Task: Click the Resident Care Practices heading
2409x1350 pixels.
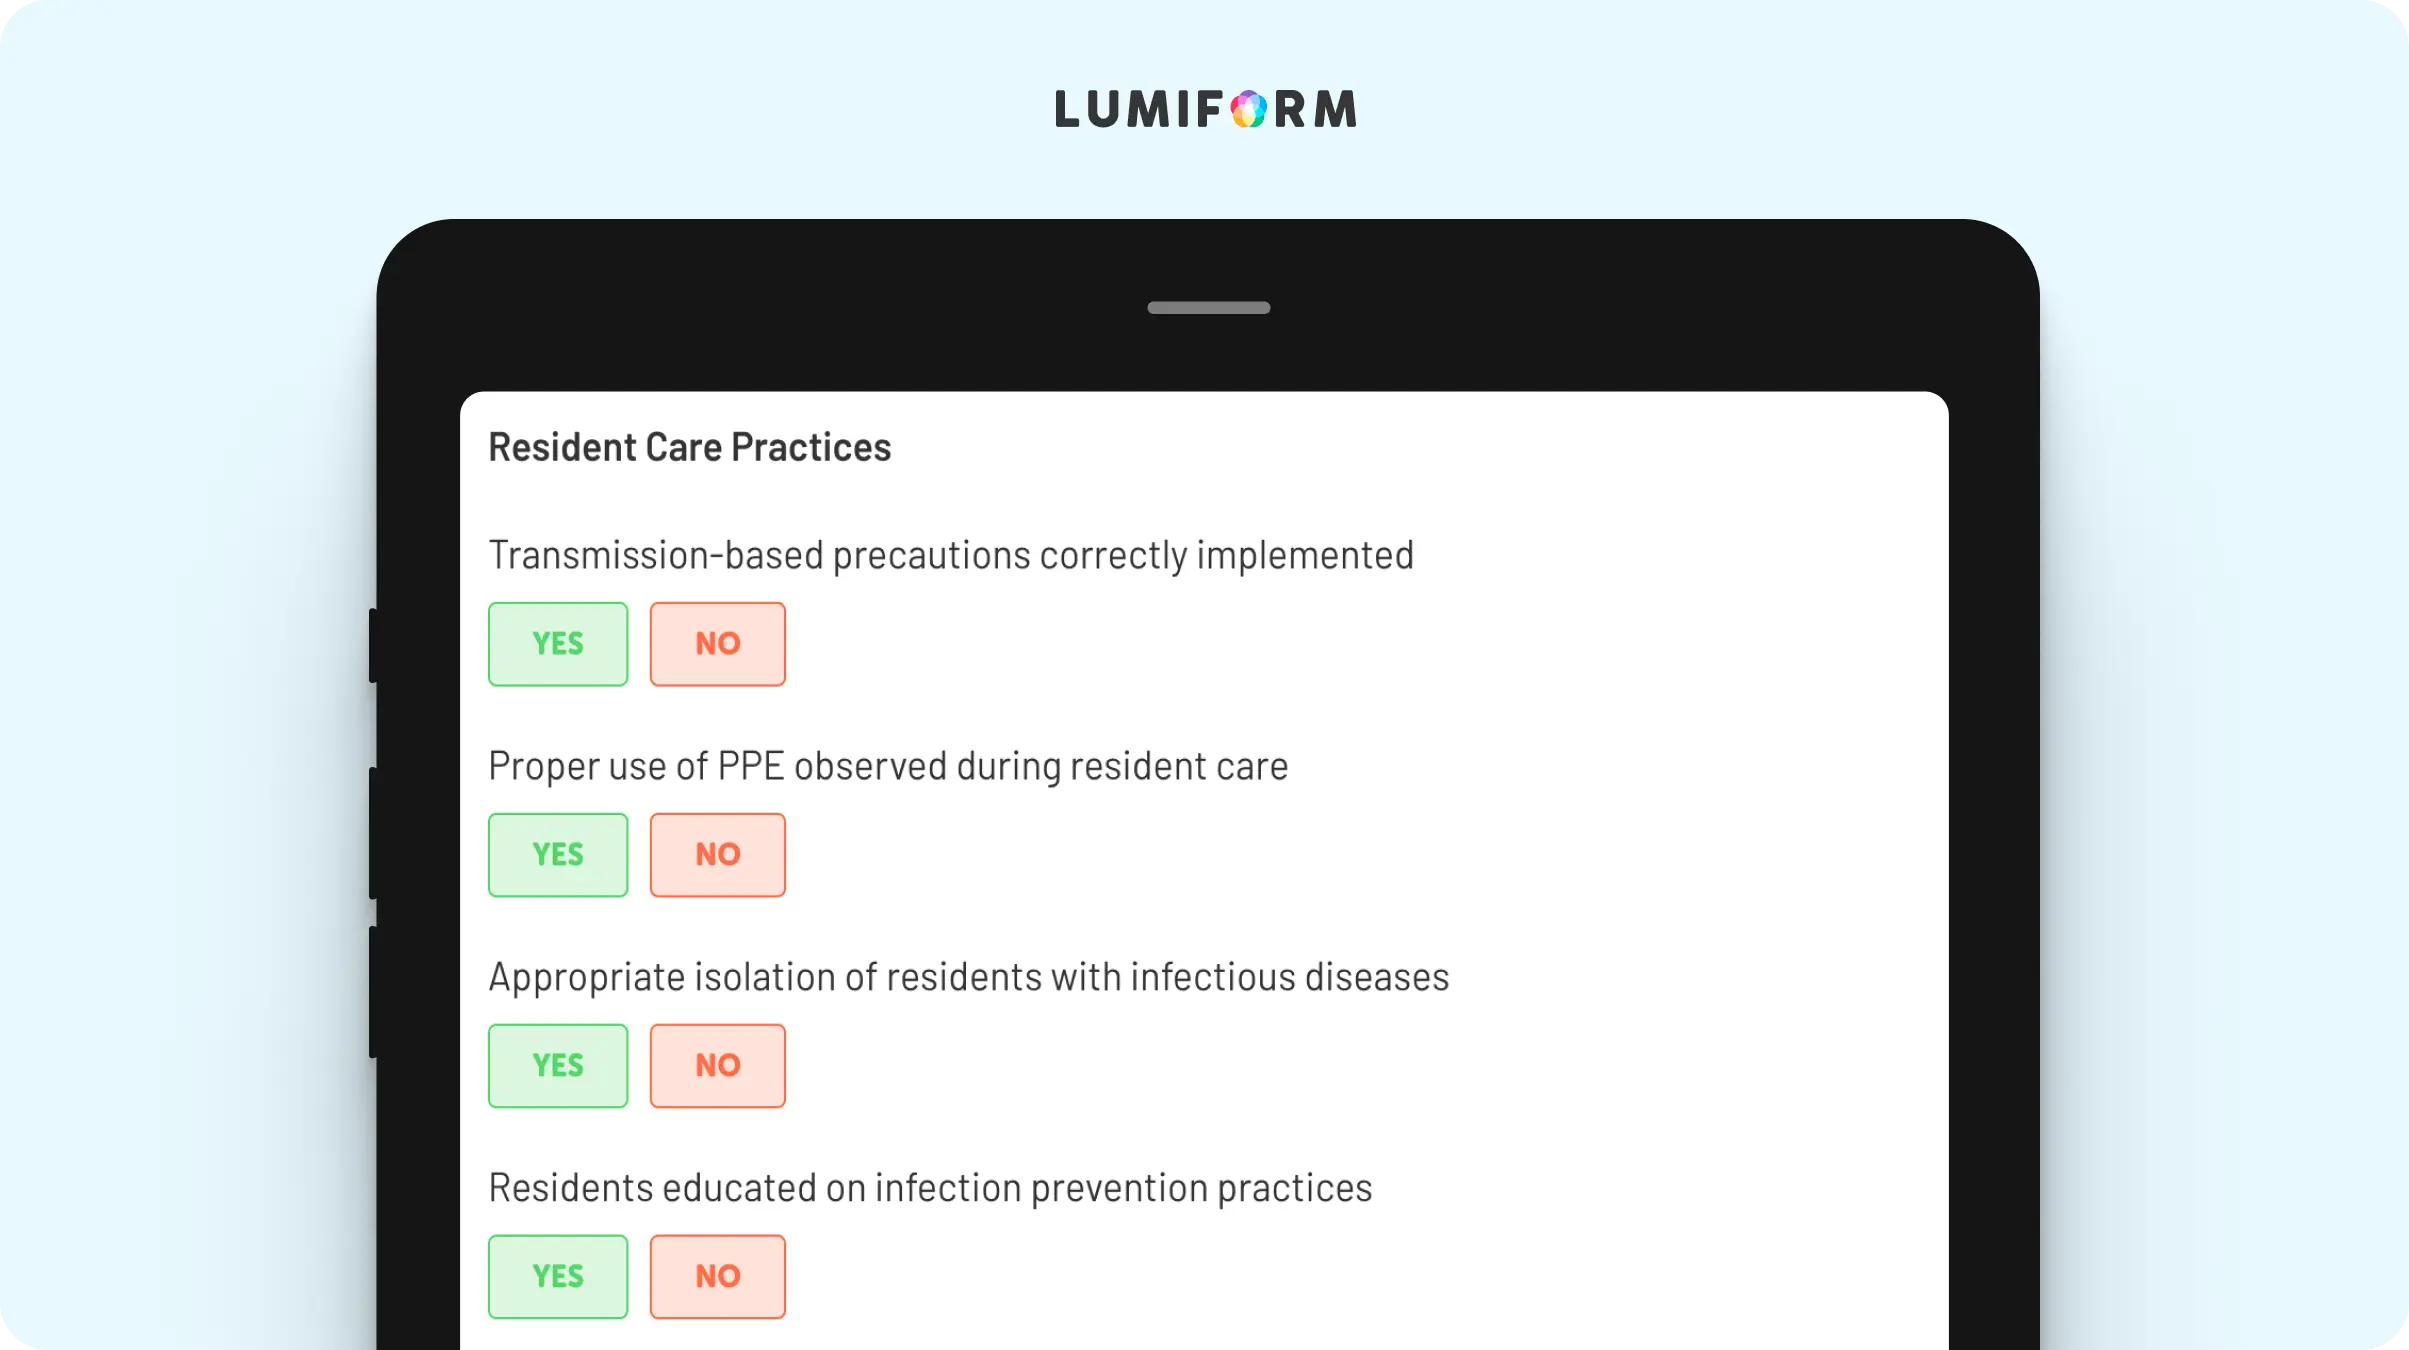Action: 689,448
